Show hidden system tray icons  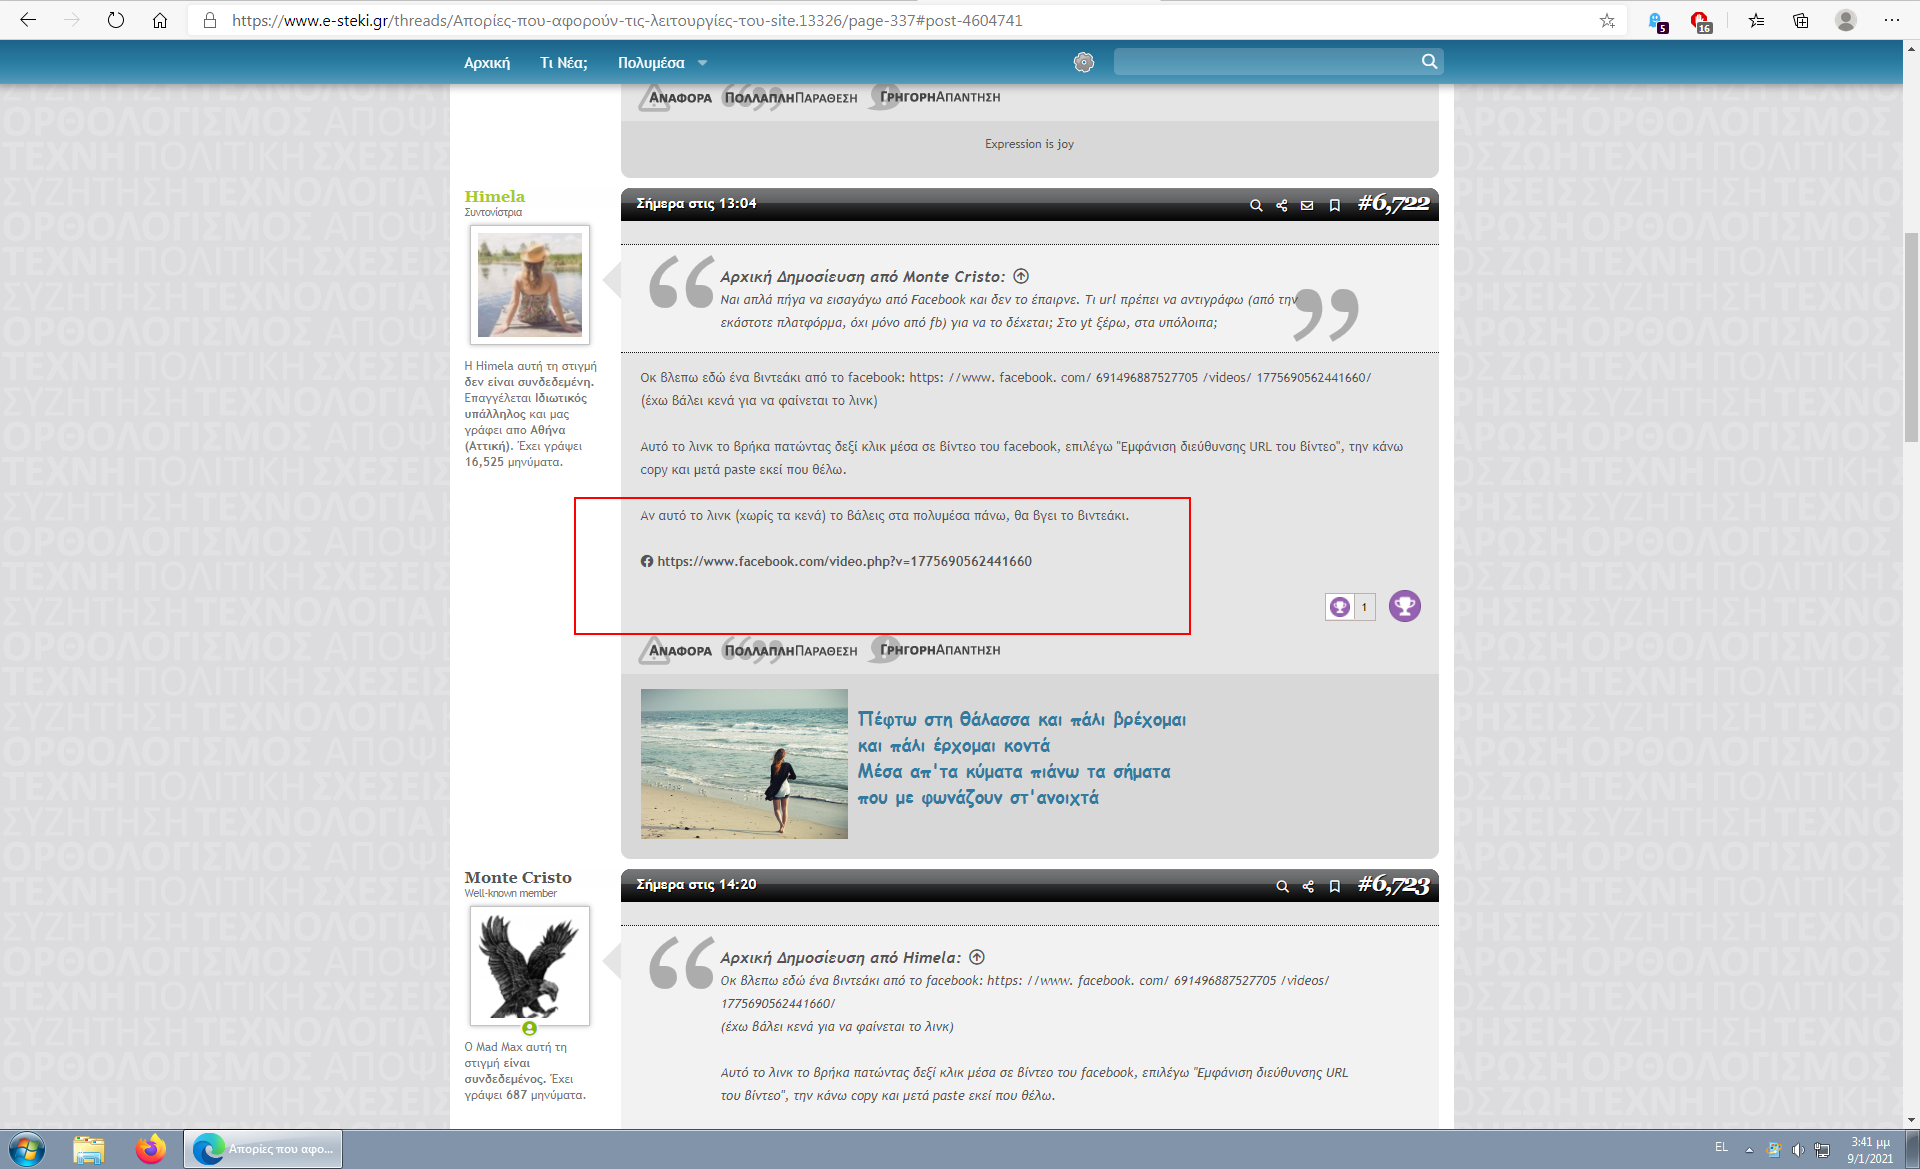[x=1749, y=1149]
